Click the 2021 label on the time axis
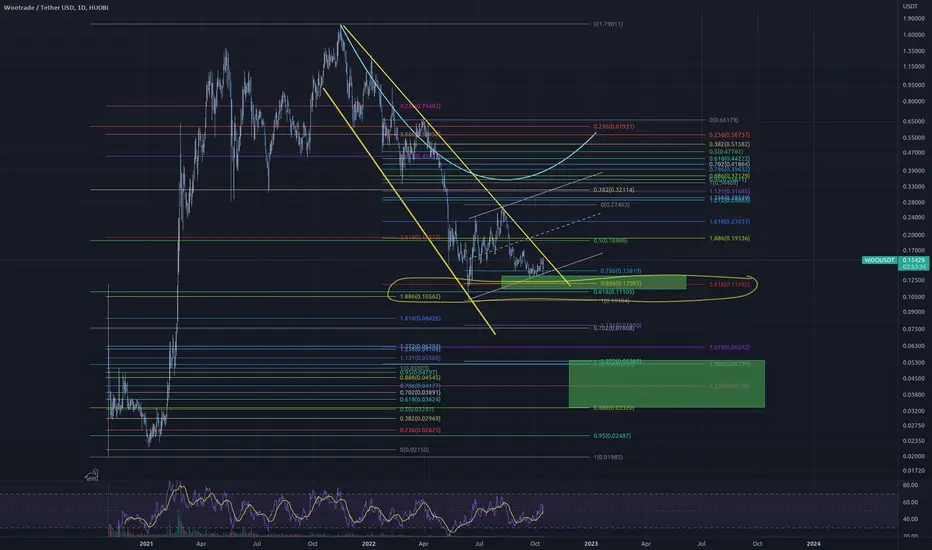This screenshot has width=932, height=550. click(146, 543)
